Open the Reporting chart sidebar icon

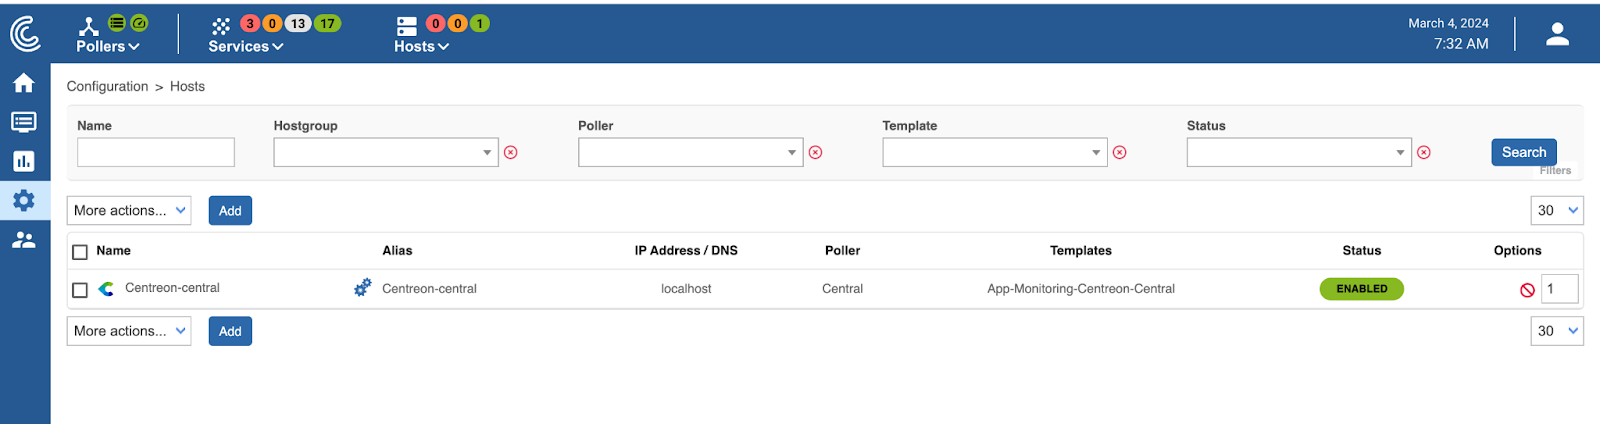pyautogui.click(x=24, y=161)
